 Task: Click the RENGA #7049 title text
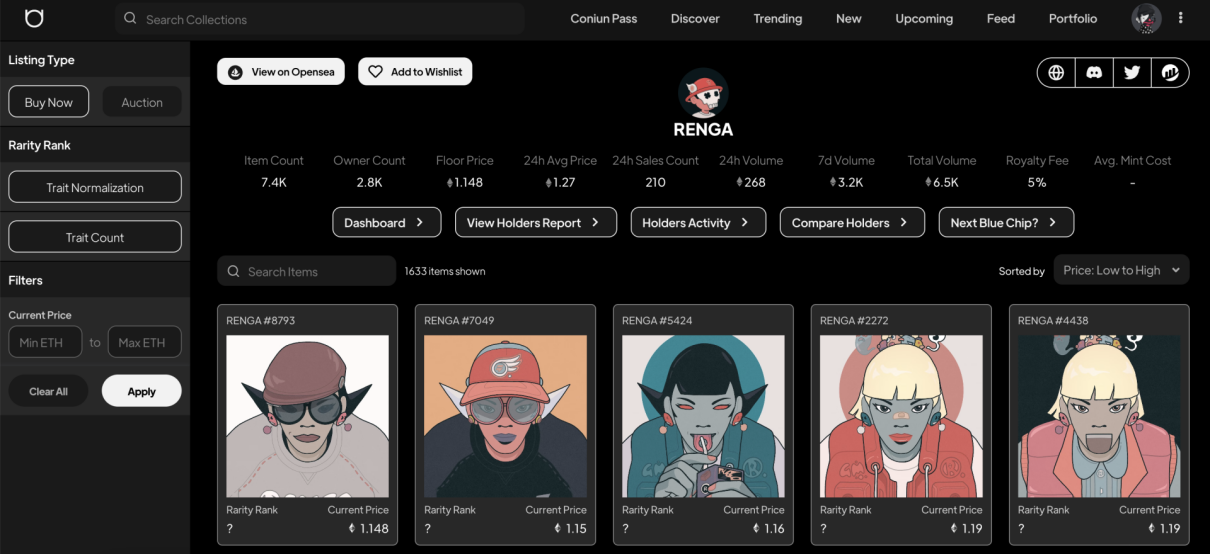[459, 321]
